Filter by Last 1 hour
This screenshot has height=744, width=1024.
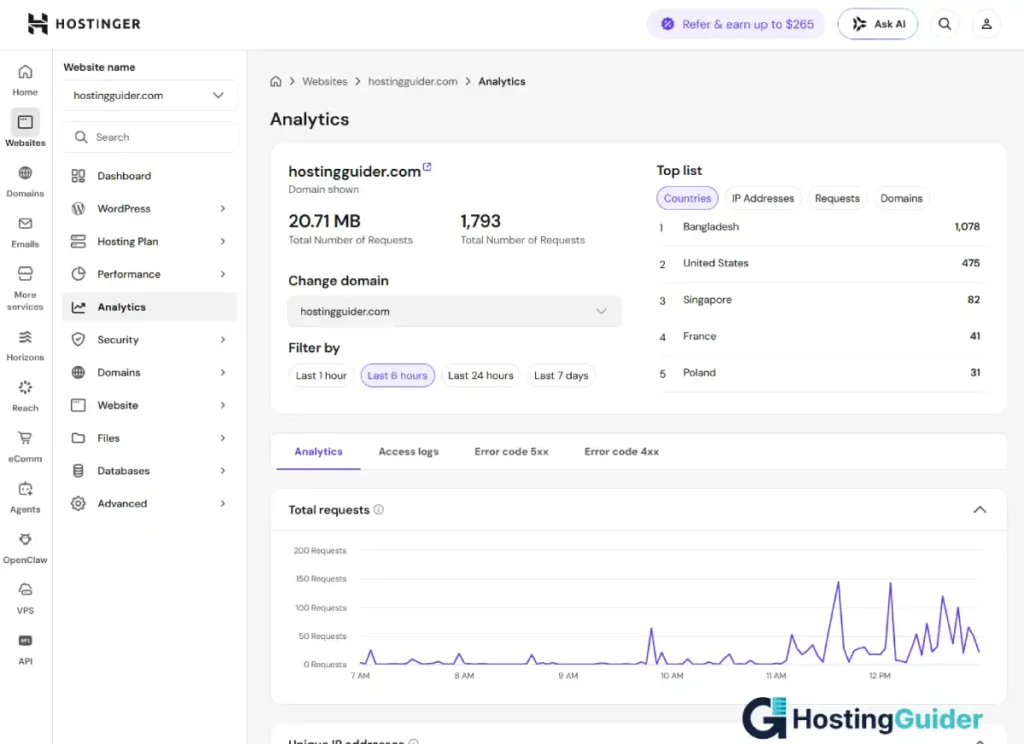point(321,376)
